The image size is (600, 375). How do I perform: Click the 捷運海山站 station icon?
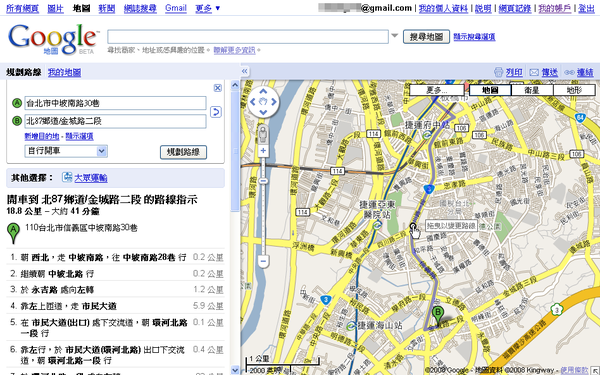click(351, 326)
